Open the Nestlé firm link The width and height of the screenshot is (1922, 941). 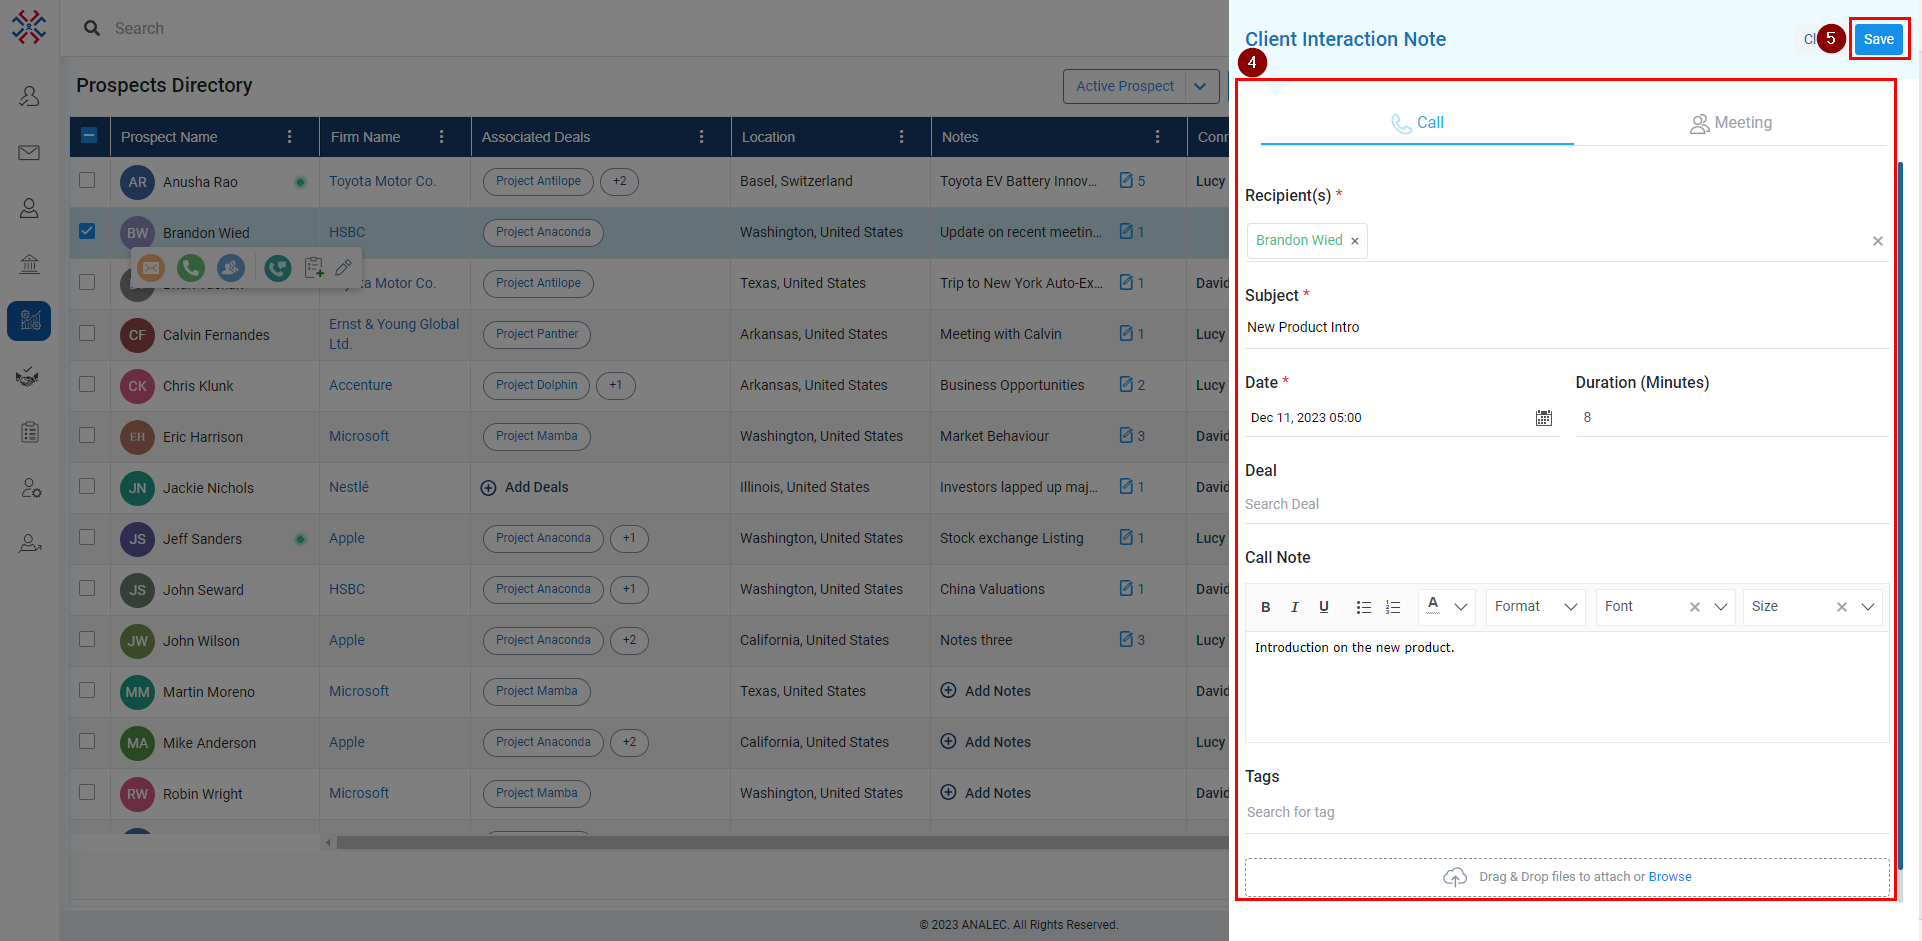(x=349, y=487)
